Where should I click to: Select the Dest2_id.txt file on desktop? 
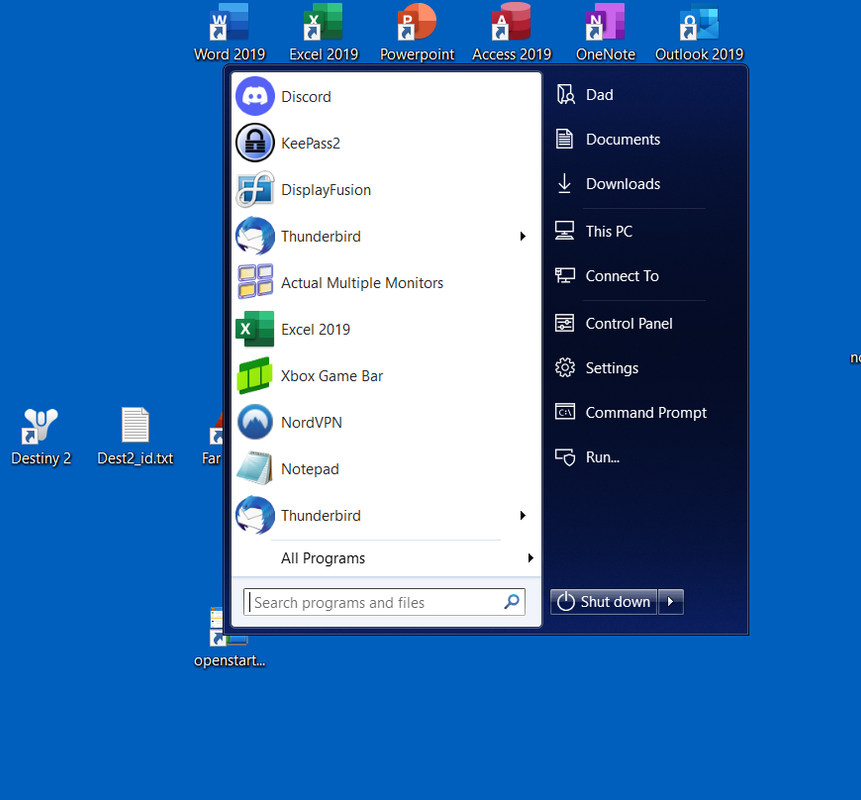(x=135, y=437)
